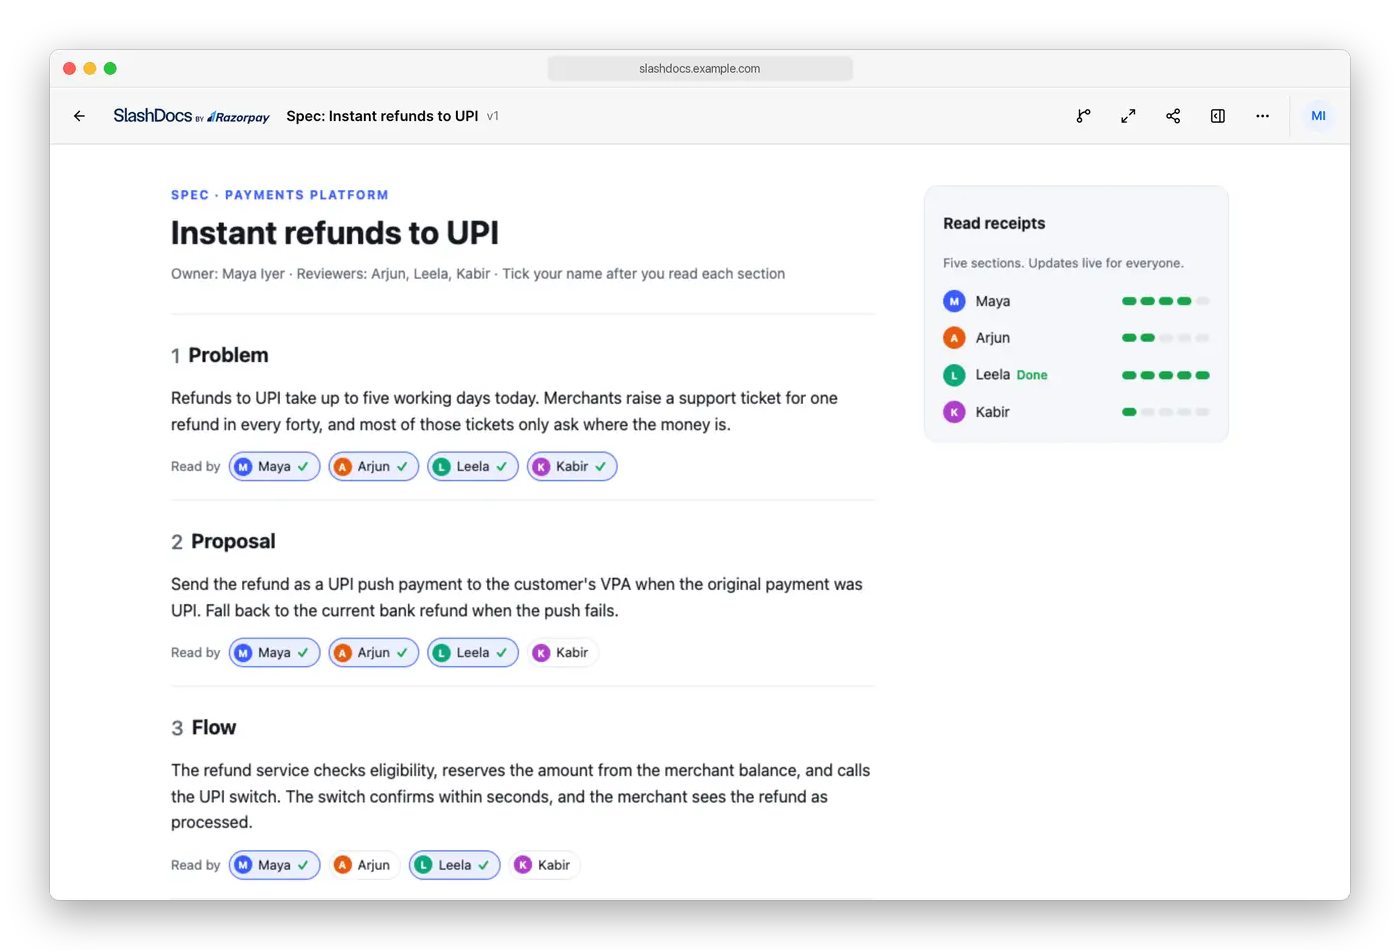Click the 'Instant refunds to UPI' main heading

click(x=334, y=233)
